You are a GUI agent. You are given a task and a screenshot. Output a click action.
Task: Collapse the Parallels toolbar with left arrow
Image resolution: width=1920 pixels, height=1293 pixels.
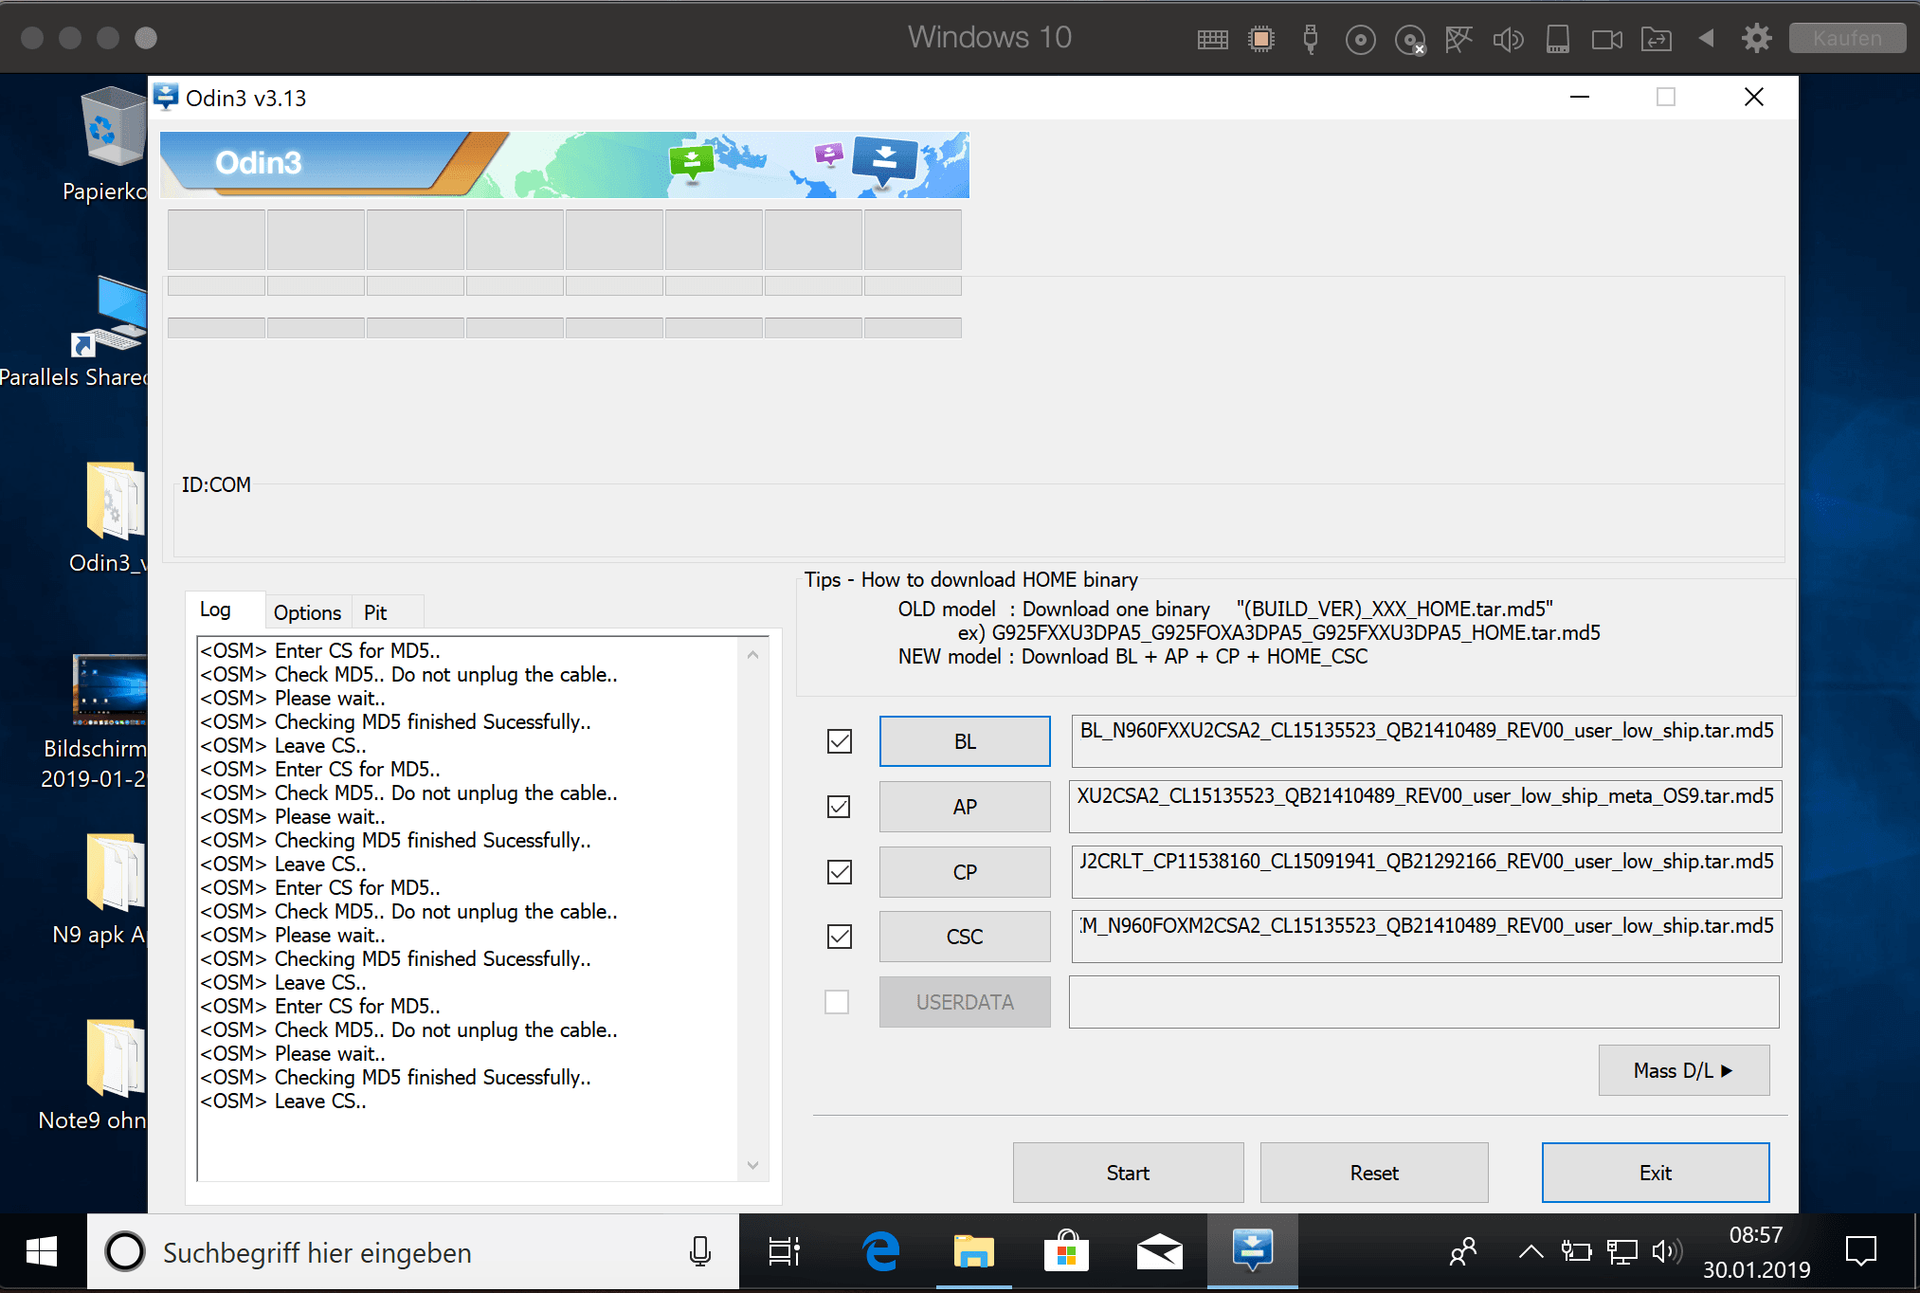click(x=1706, y=38)
